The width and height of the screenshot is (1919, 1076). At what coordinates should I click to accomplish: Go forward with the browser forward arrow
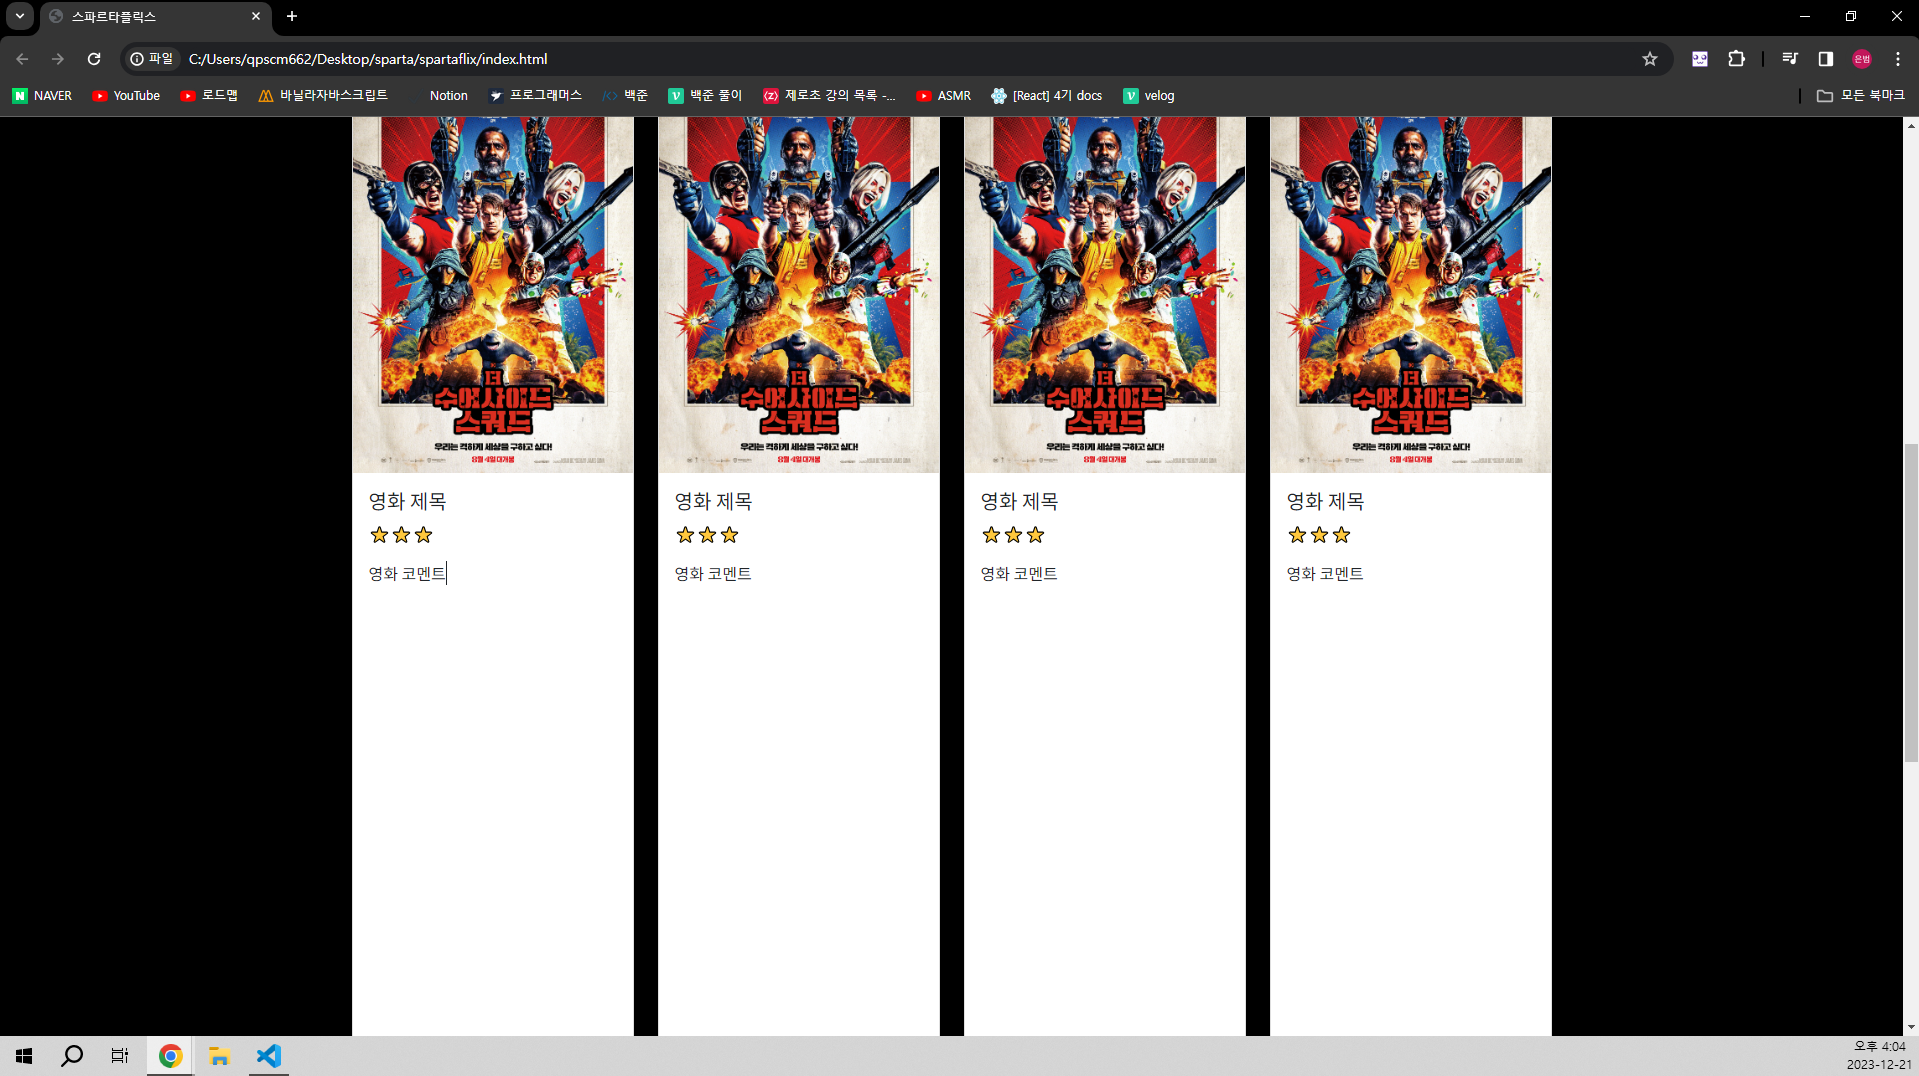58,59
